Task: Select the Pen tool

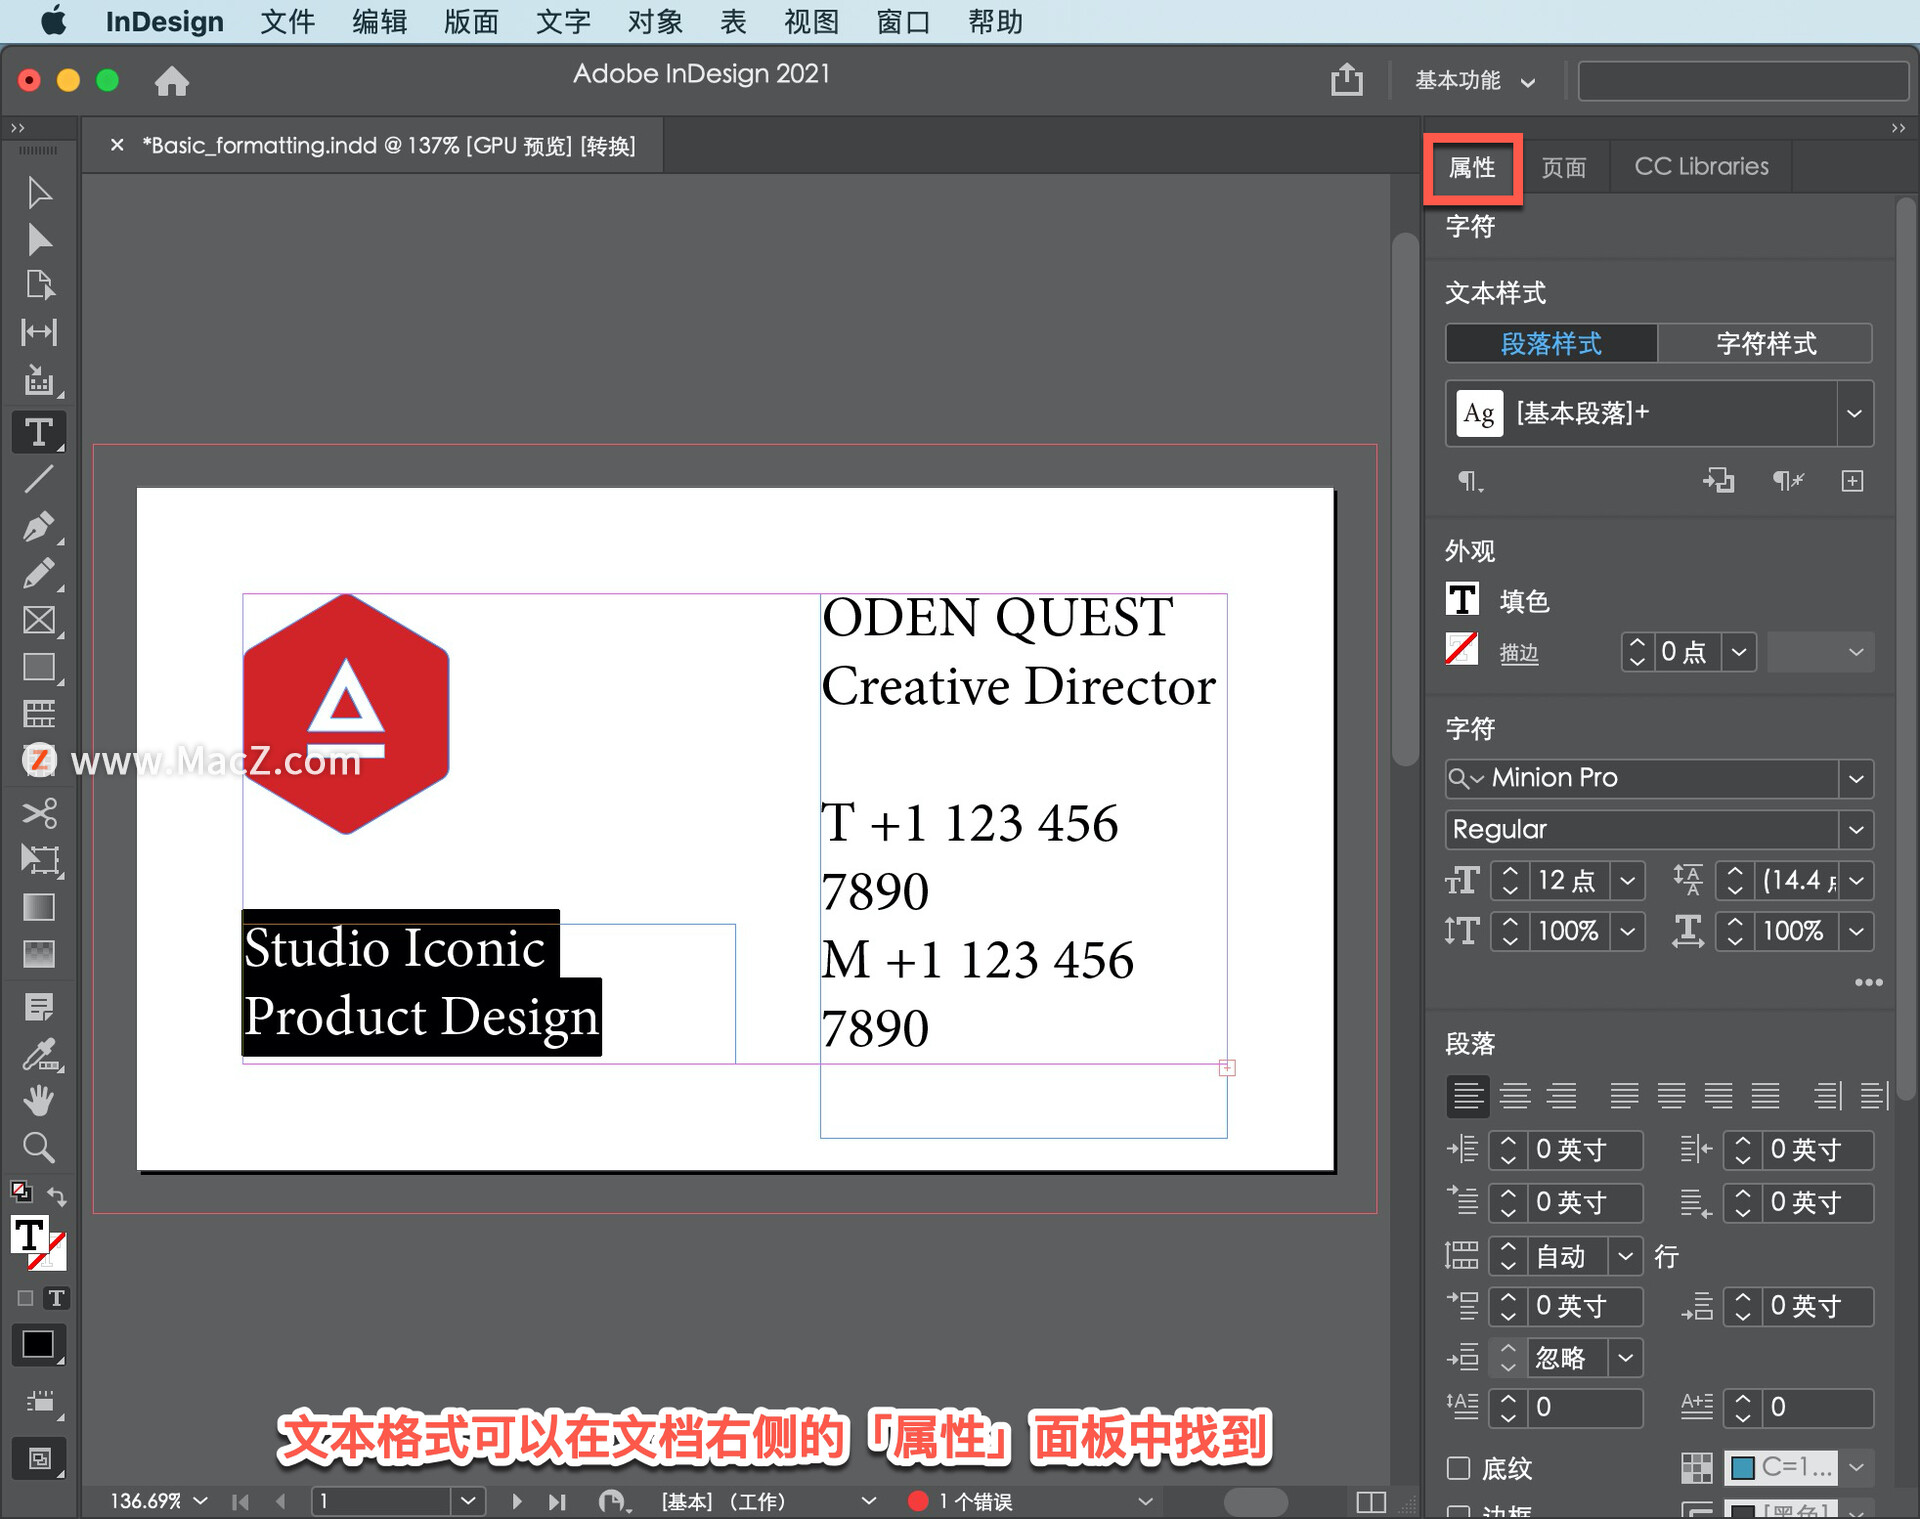Action: point(39,527)
